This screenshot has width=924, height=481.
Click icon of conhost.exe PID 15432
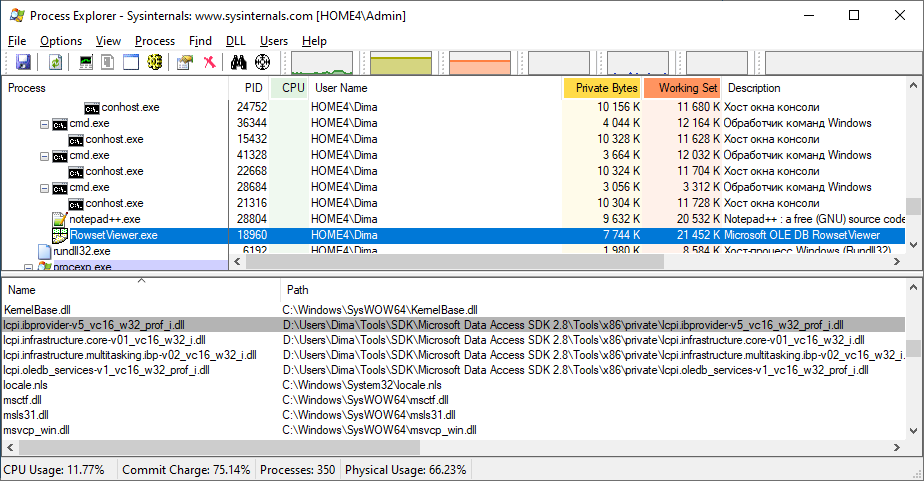pos(75,140)
